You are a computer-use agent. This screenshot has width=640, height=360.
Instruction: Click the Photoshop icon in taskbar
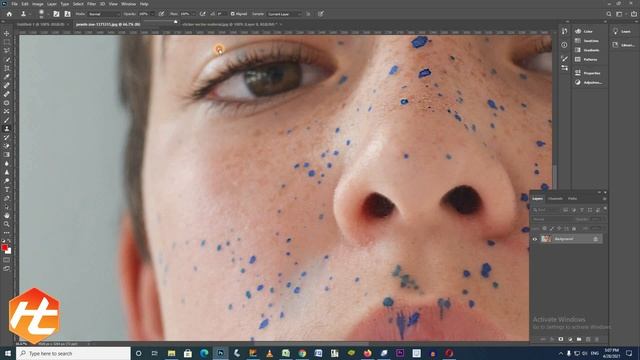(x=220, y=353)
